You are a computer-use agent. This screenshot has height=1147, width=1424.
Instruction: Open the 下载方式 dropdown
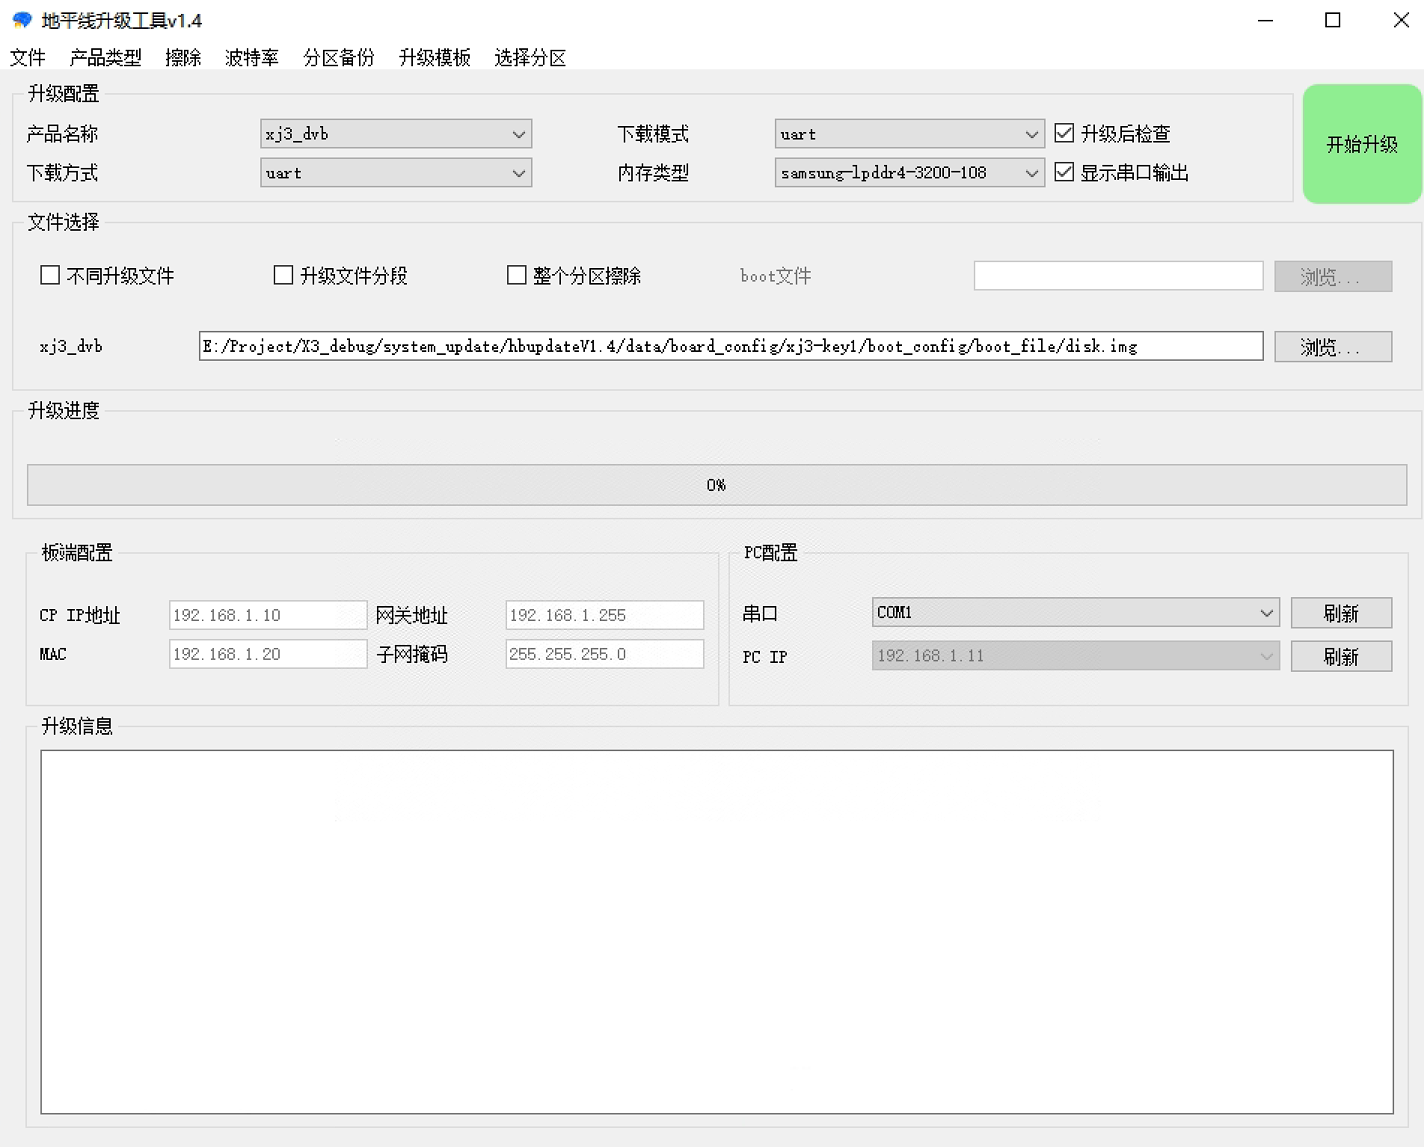pos(396,173)
